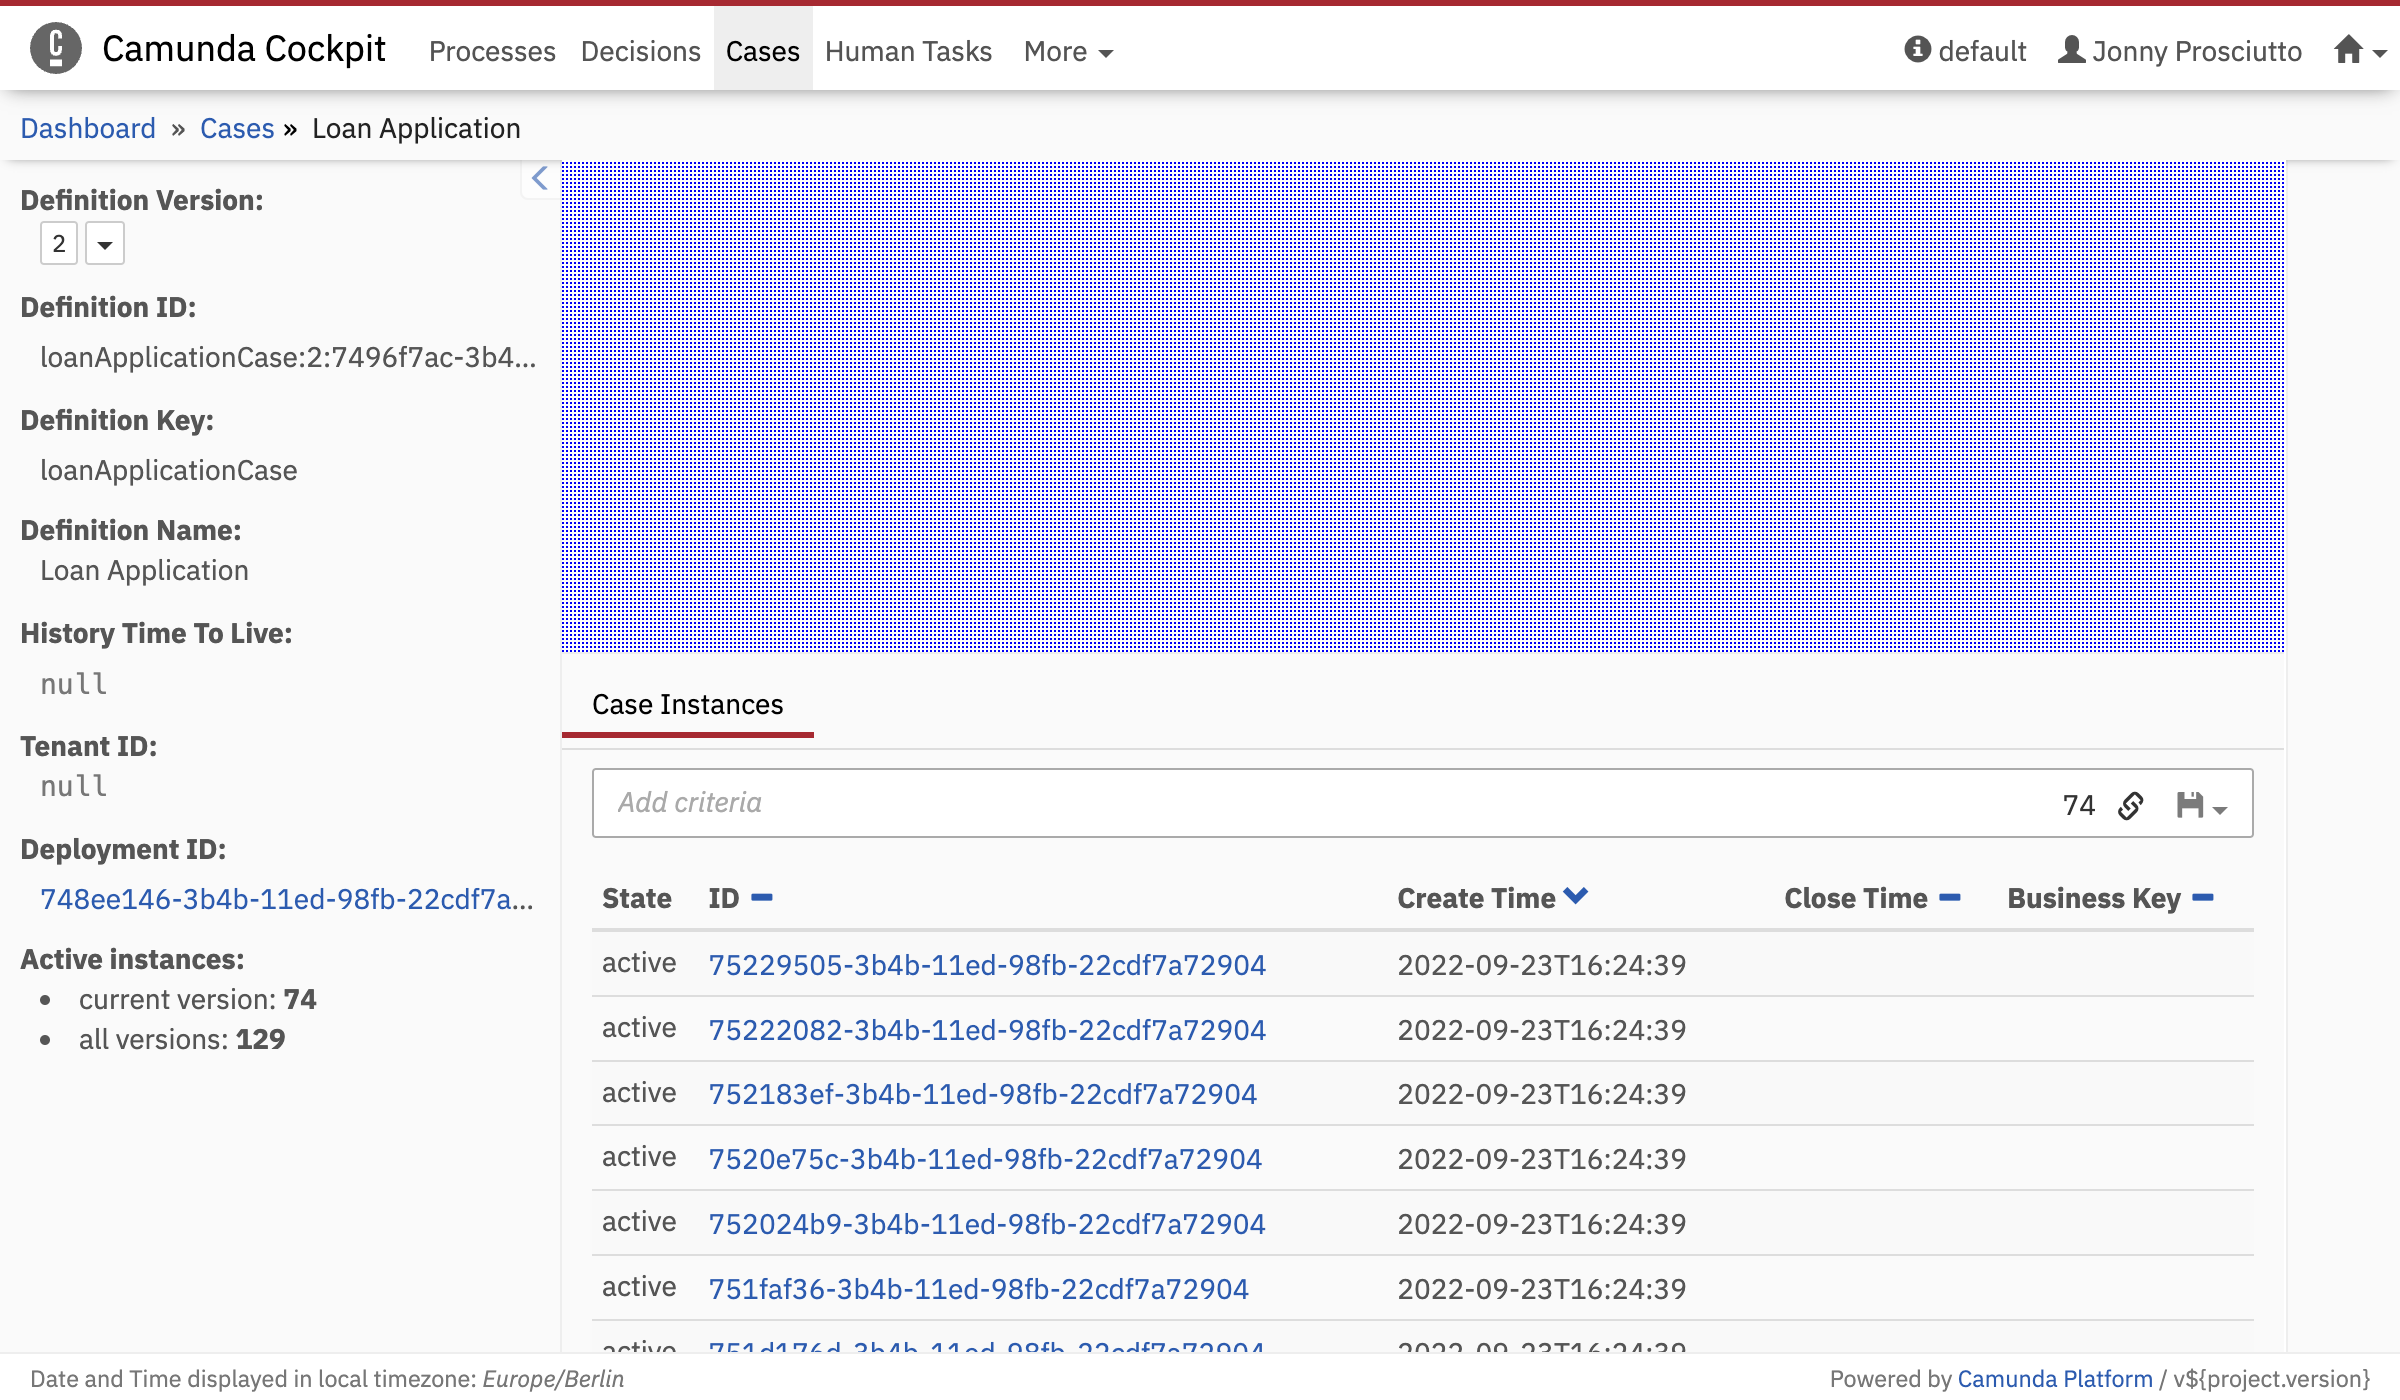Open case instance 751faf36-3b4b-11ed
The width and height of the screenshot is (2400, 1400).
979,1289
